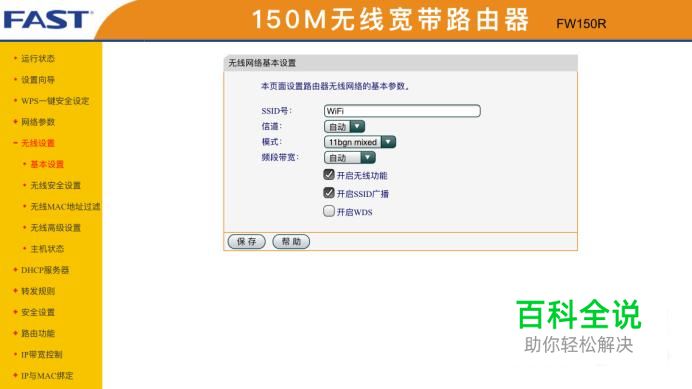Select 无线MAC地址过滤 submenu item
Image resolution: width=692 pixels, height=389 pixels.
pyautogui.click(x=65, y=207)
